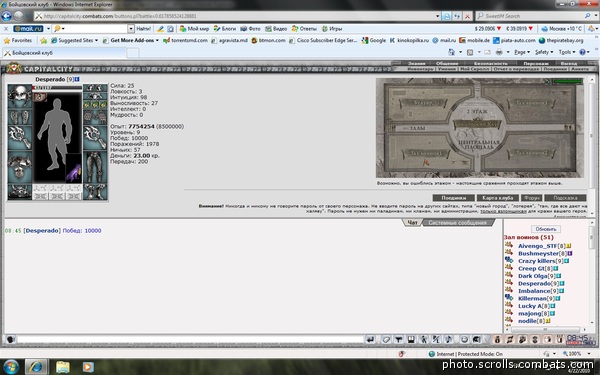This screenshot has width=600, height=375.
Task: Click the enter arrow icon beside chat input
Action: [x=370, y=339]
